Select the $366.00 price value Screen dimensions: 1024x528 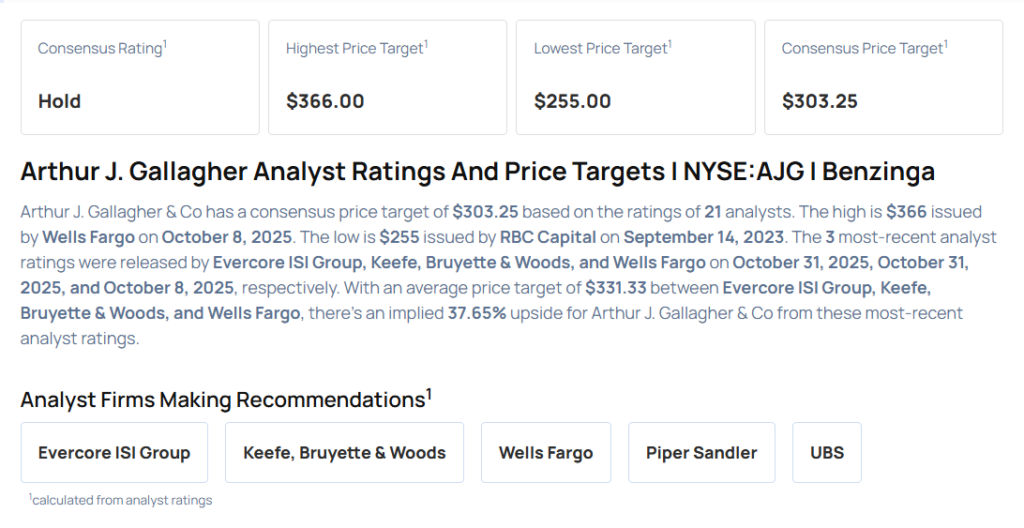325,101
